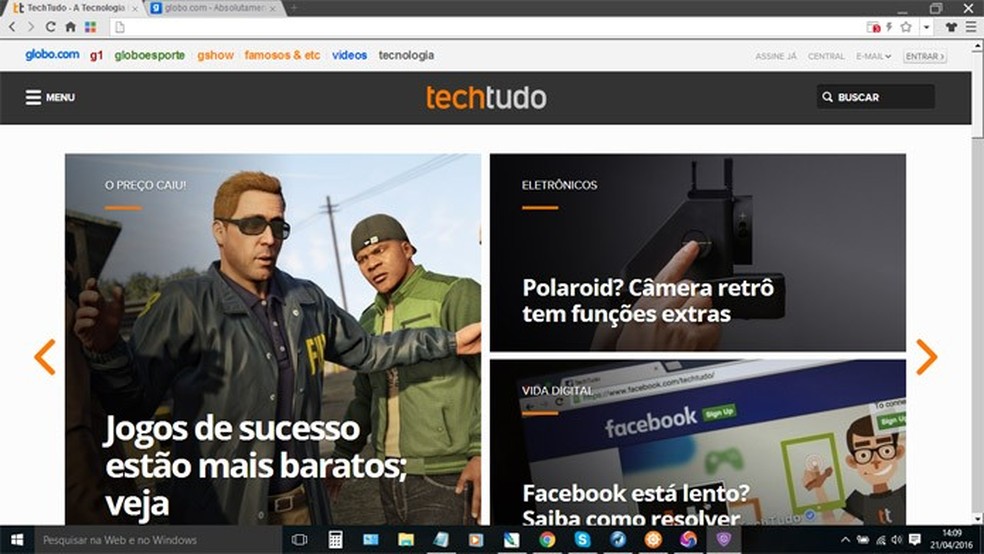Close the TechTudo tab
The width and height of the screenshot is (984, 554).
coord(135,9)
